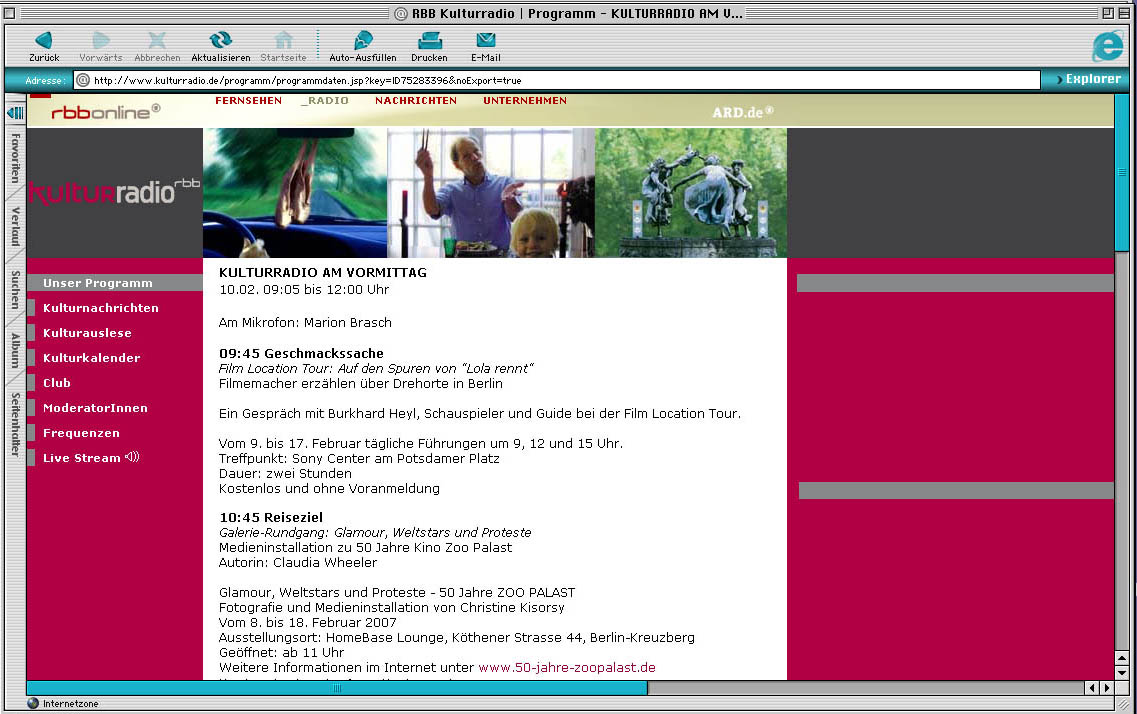
Task: Click the 09:45 Geschmackssache heading
Action: coord(301,354)
